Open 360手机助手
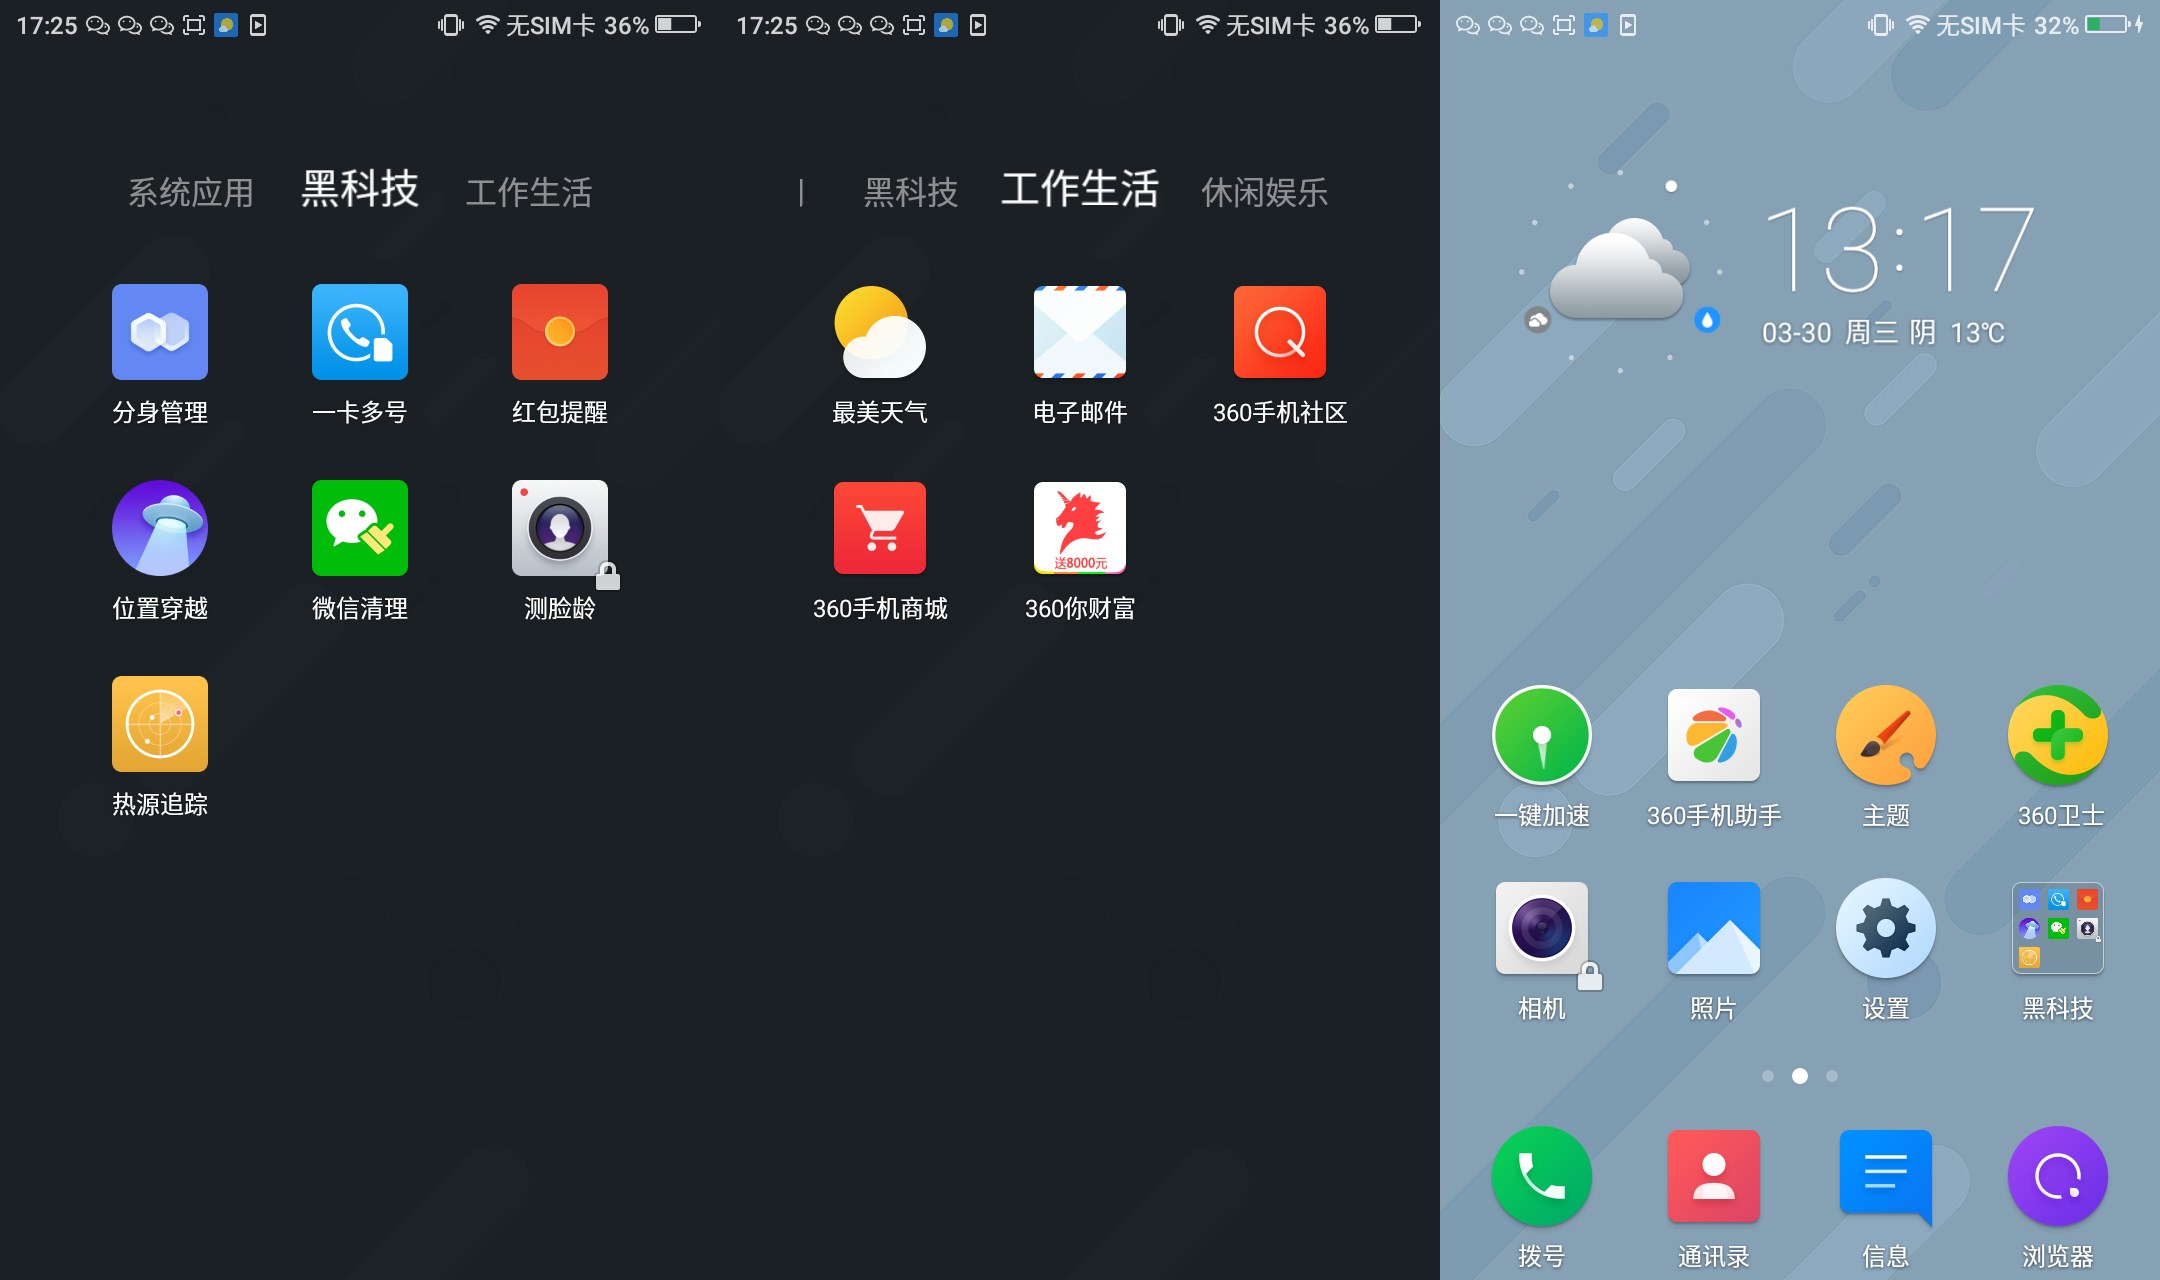Image resolution: width=2160 pixels, height=1280 pixels. pyautogui.click(x=1712, y=734)
